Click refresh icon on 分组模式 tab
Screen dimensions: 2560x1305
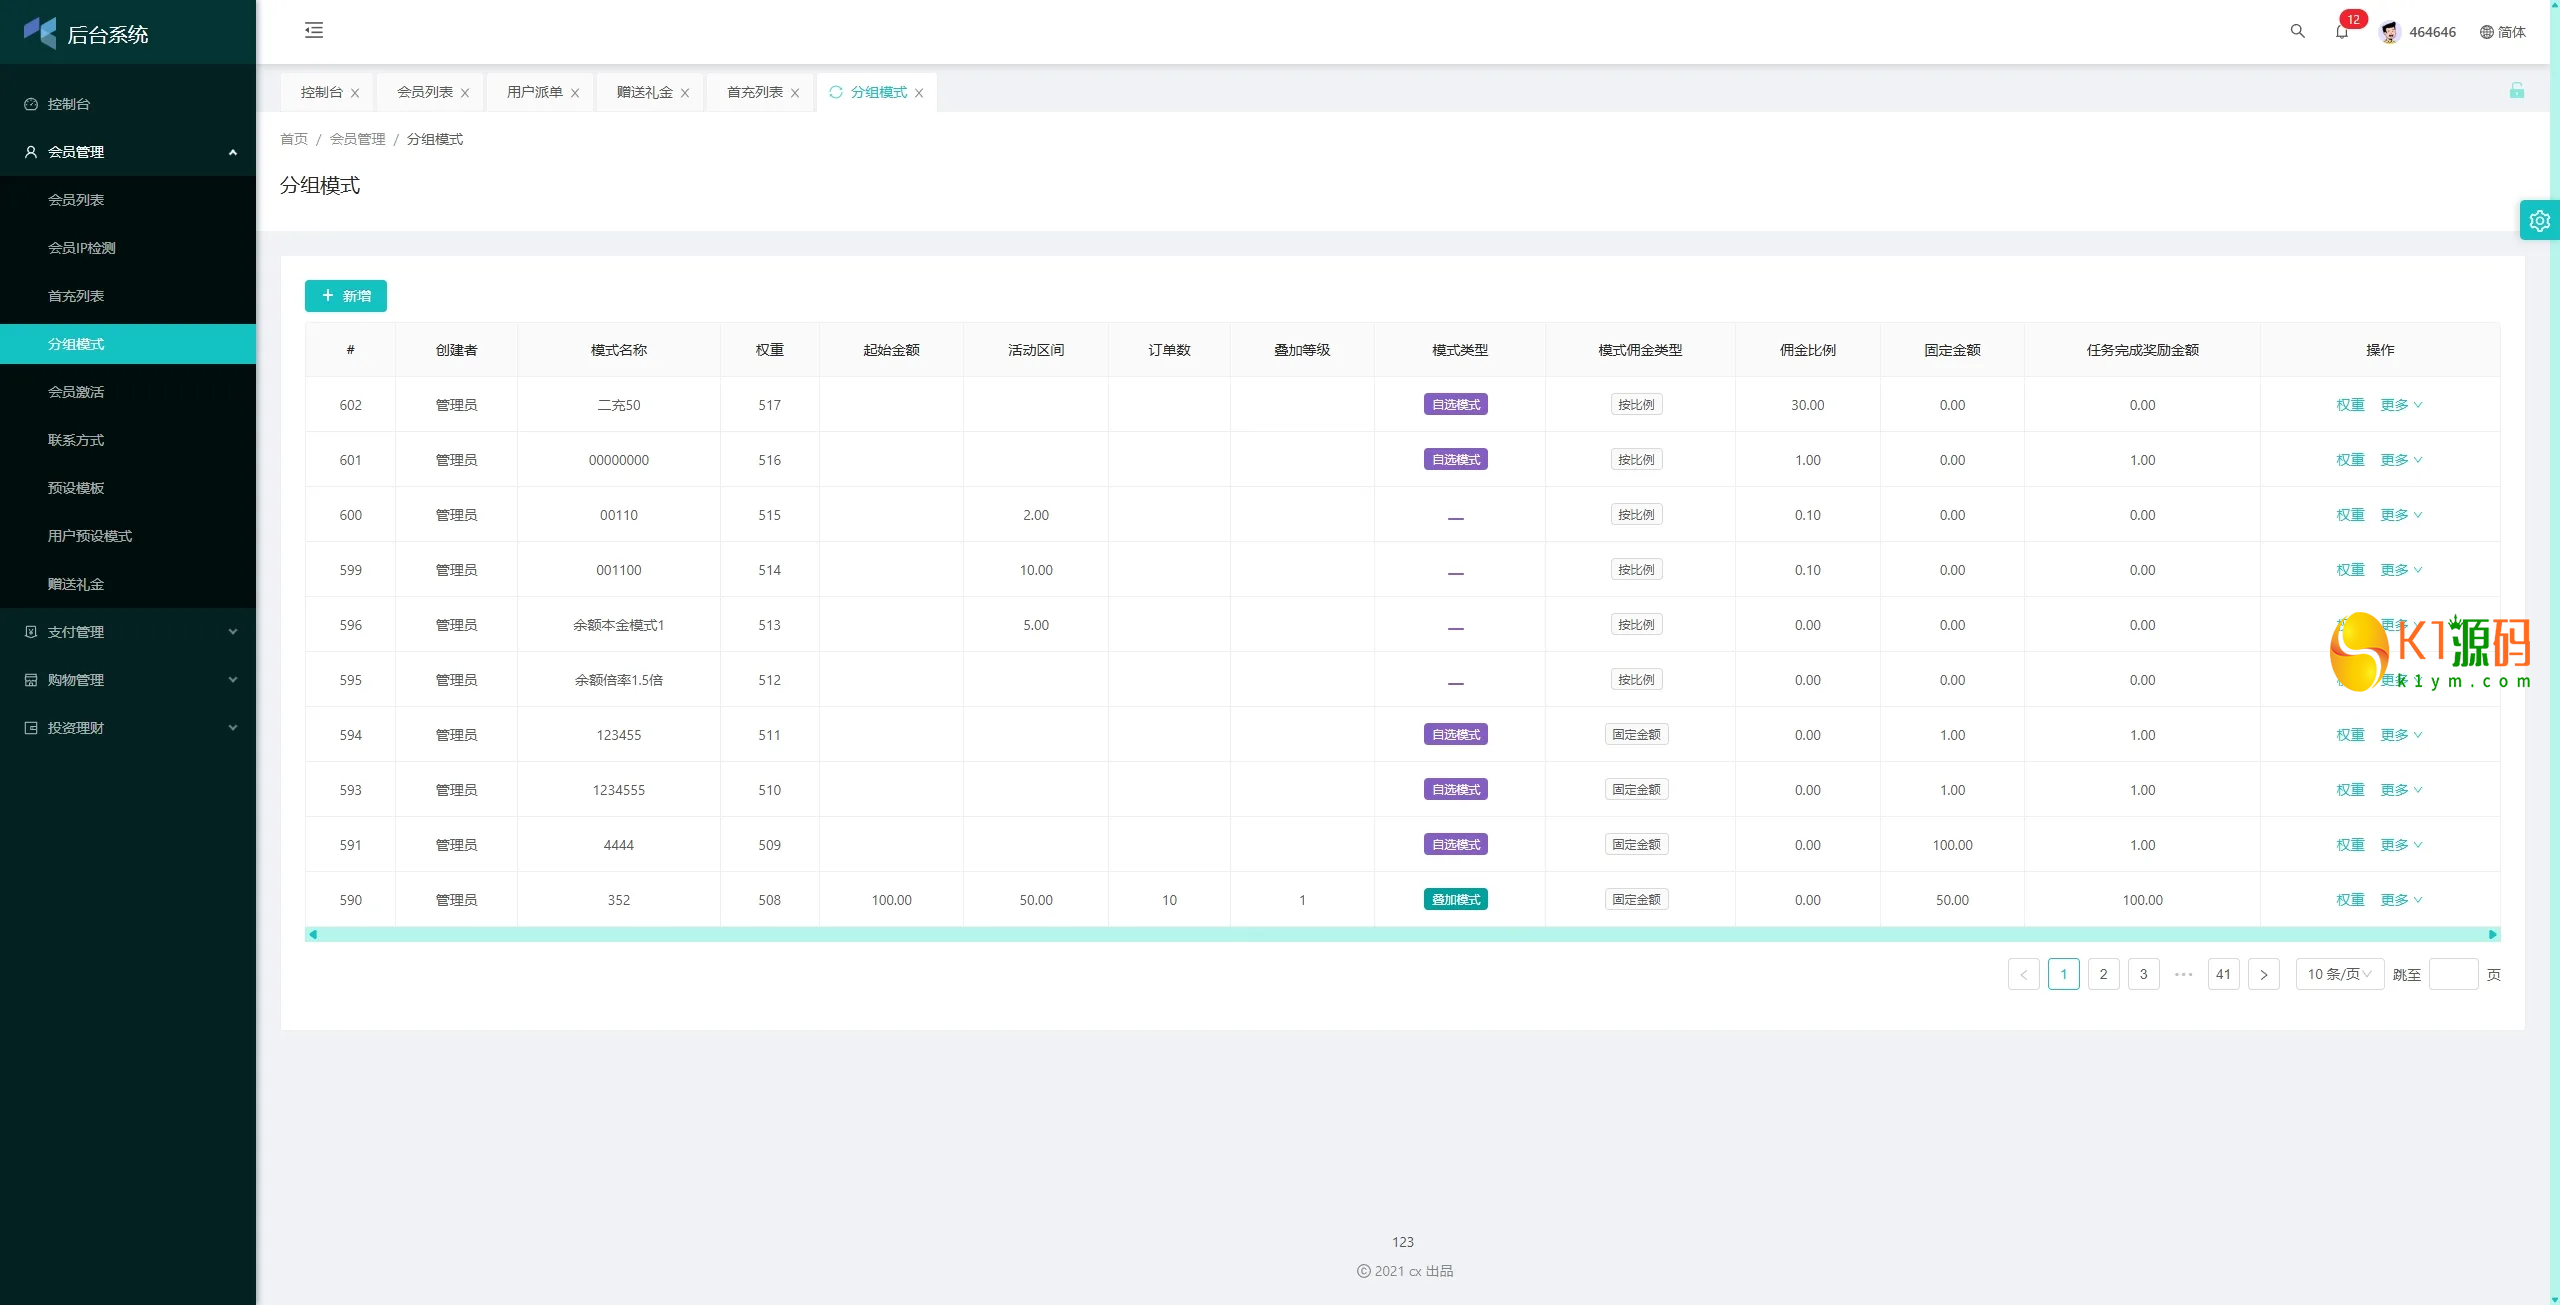point(836,92)
